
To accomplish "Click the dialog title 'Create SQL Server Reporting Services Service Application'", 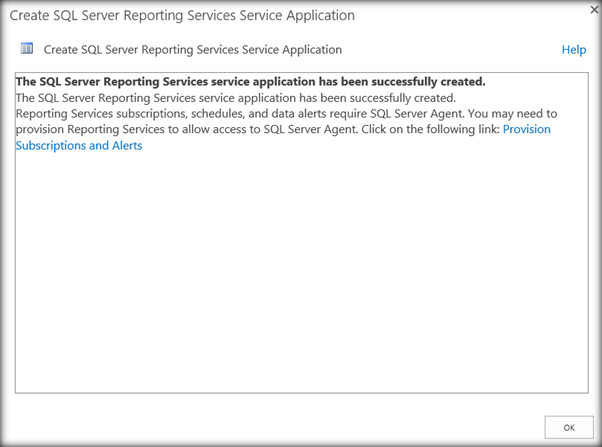I will click(x=182, y=15).
